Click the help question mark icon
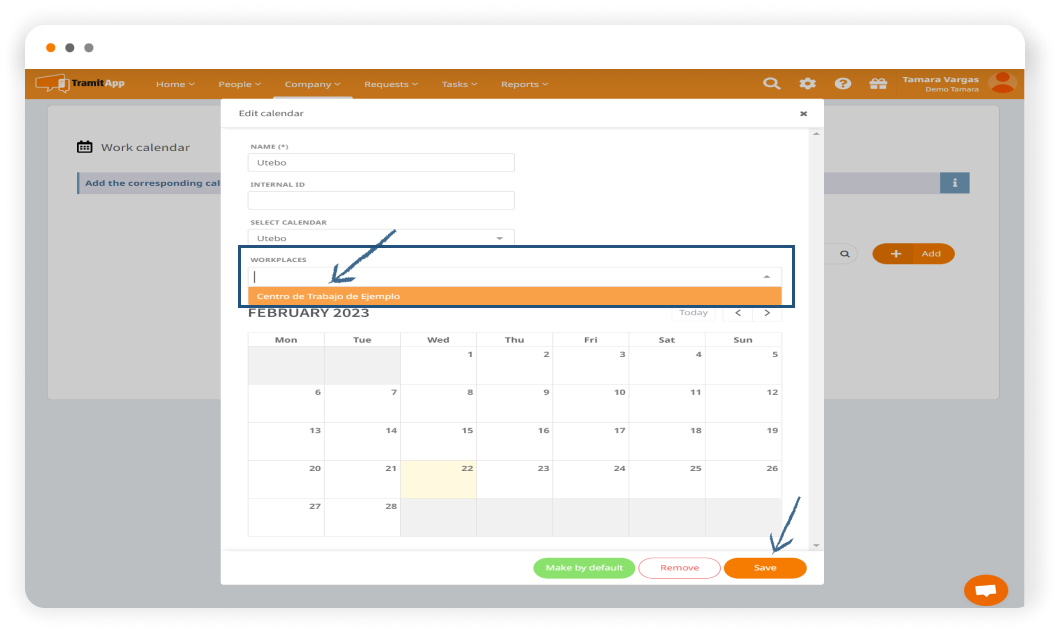 click(843, 84)
